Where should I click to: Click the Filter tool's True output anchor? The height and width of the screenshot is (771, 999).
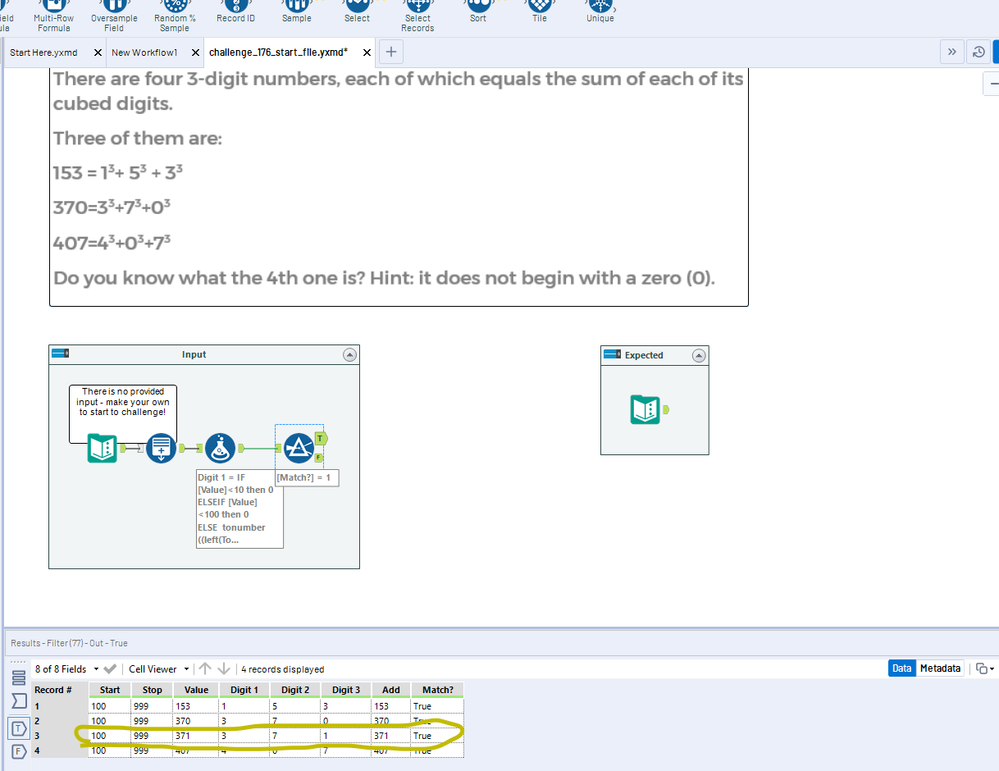320,438
